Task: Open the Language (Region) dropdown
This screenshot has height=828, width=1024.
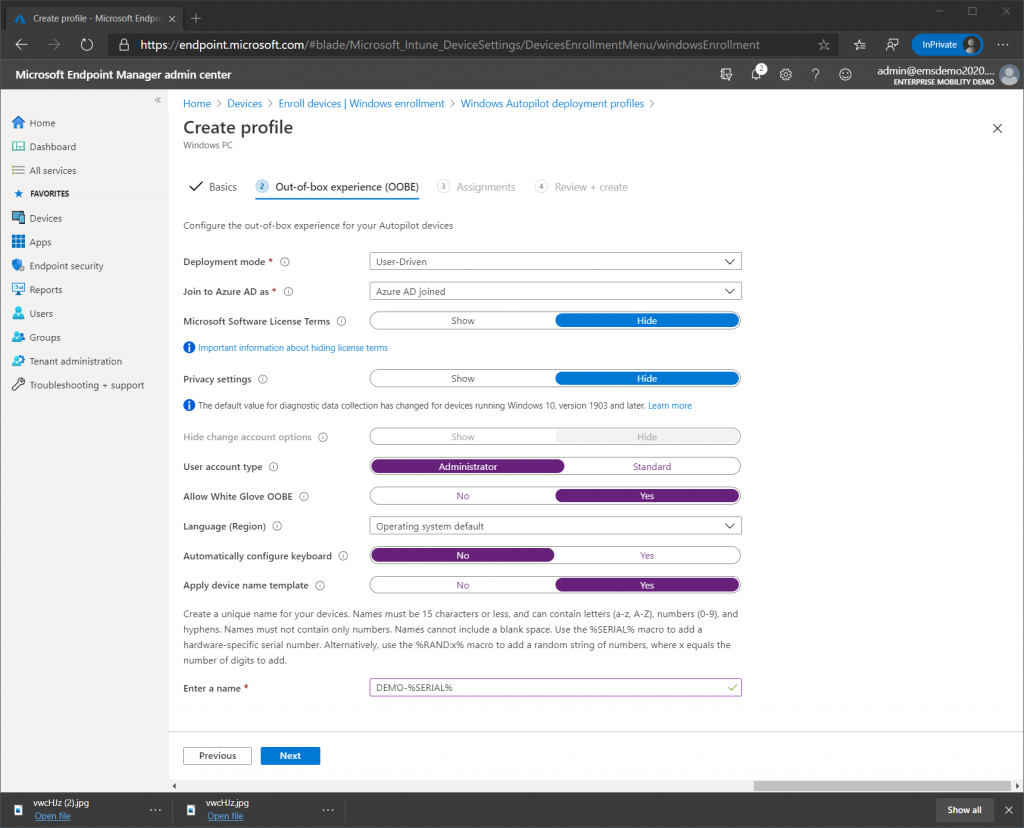Action: pyautogui.click(x=555, y=526)
